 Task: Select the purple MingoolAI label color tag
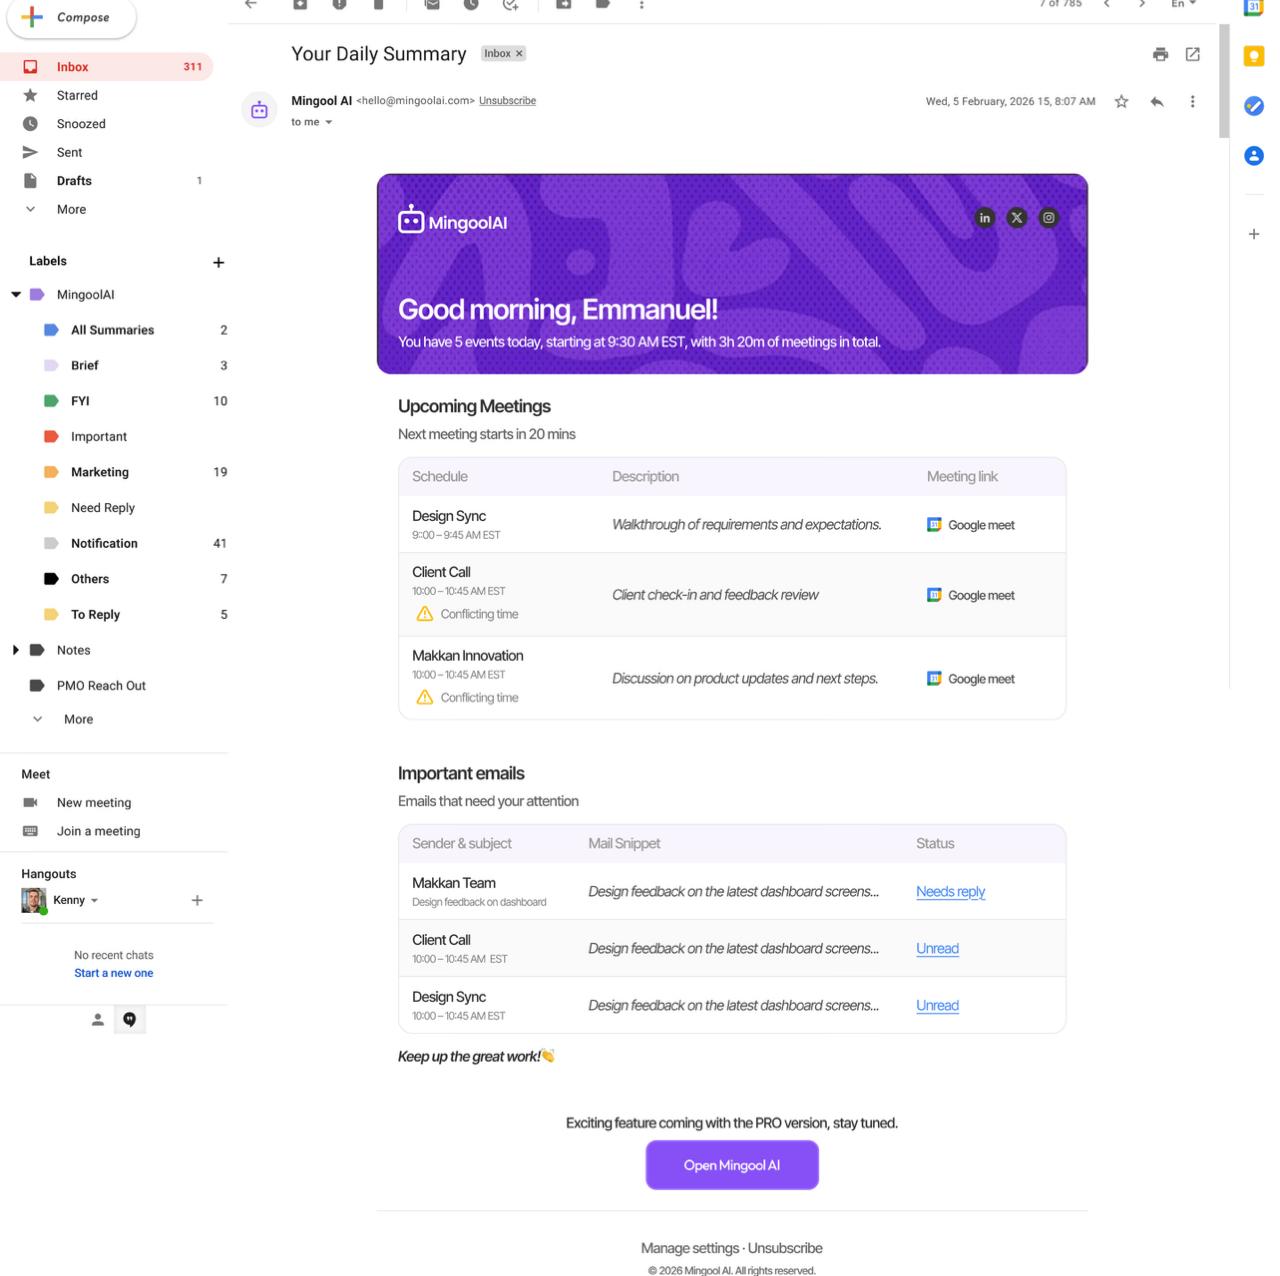(37, 295)
